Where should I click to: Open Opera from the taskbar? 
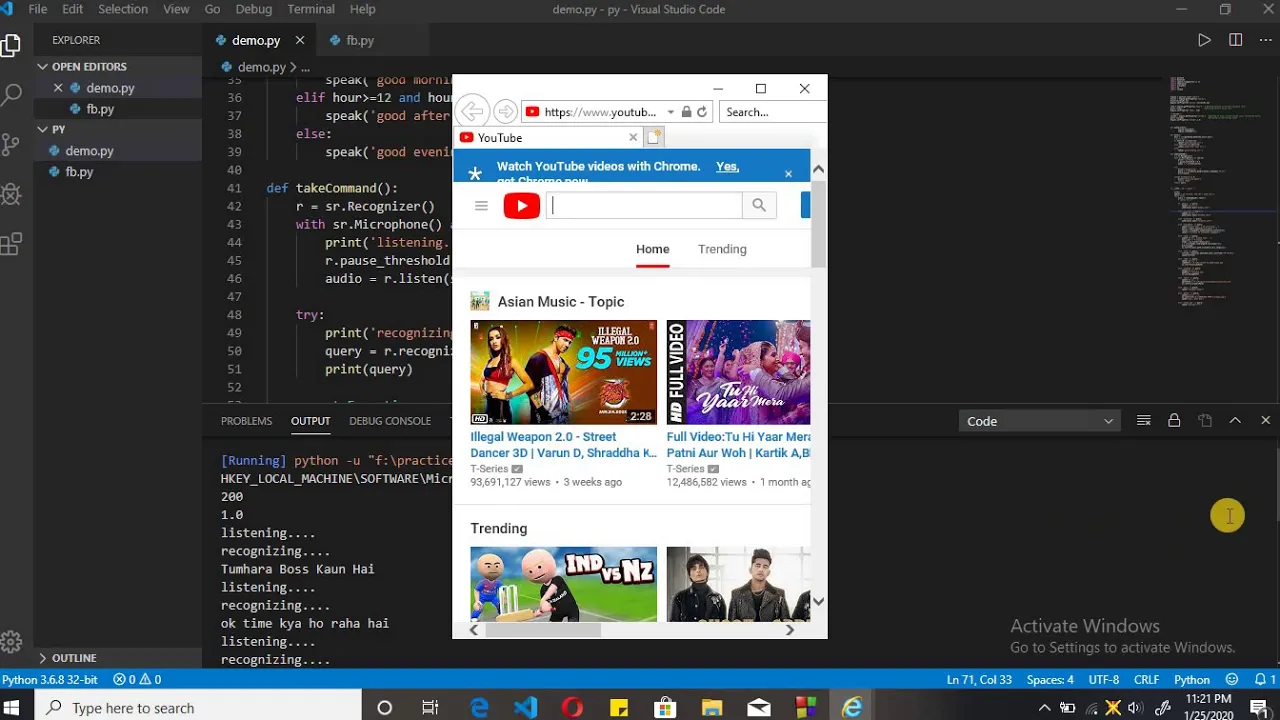tap(572, 708)
